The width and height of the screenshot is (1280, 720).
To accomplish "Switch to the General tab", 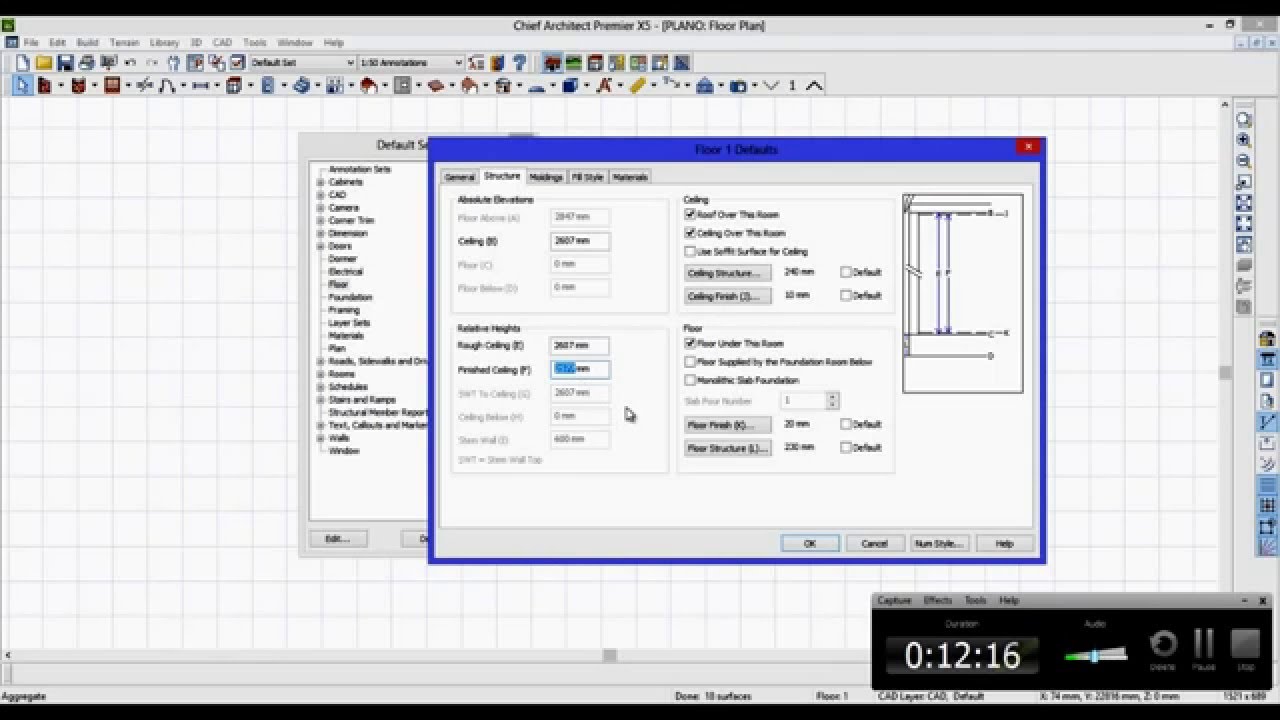I will [x=459, y=177].
